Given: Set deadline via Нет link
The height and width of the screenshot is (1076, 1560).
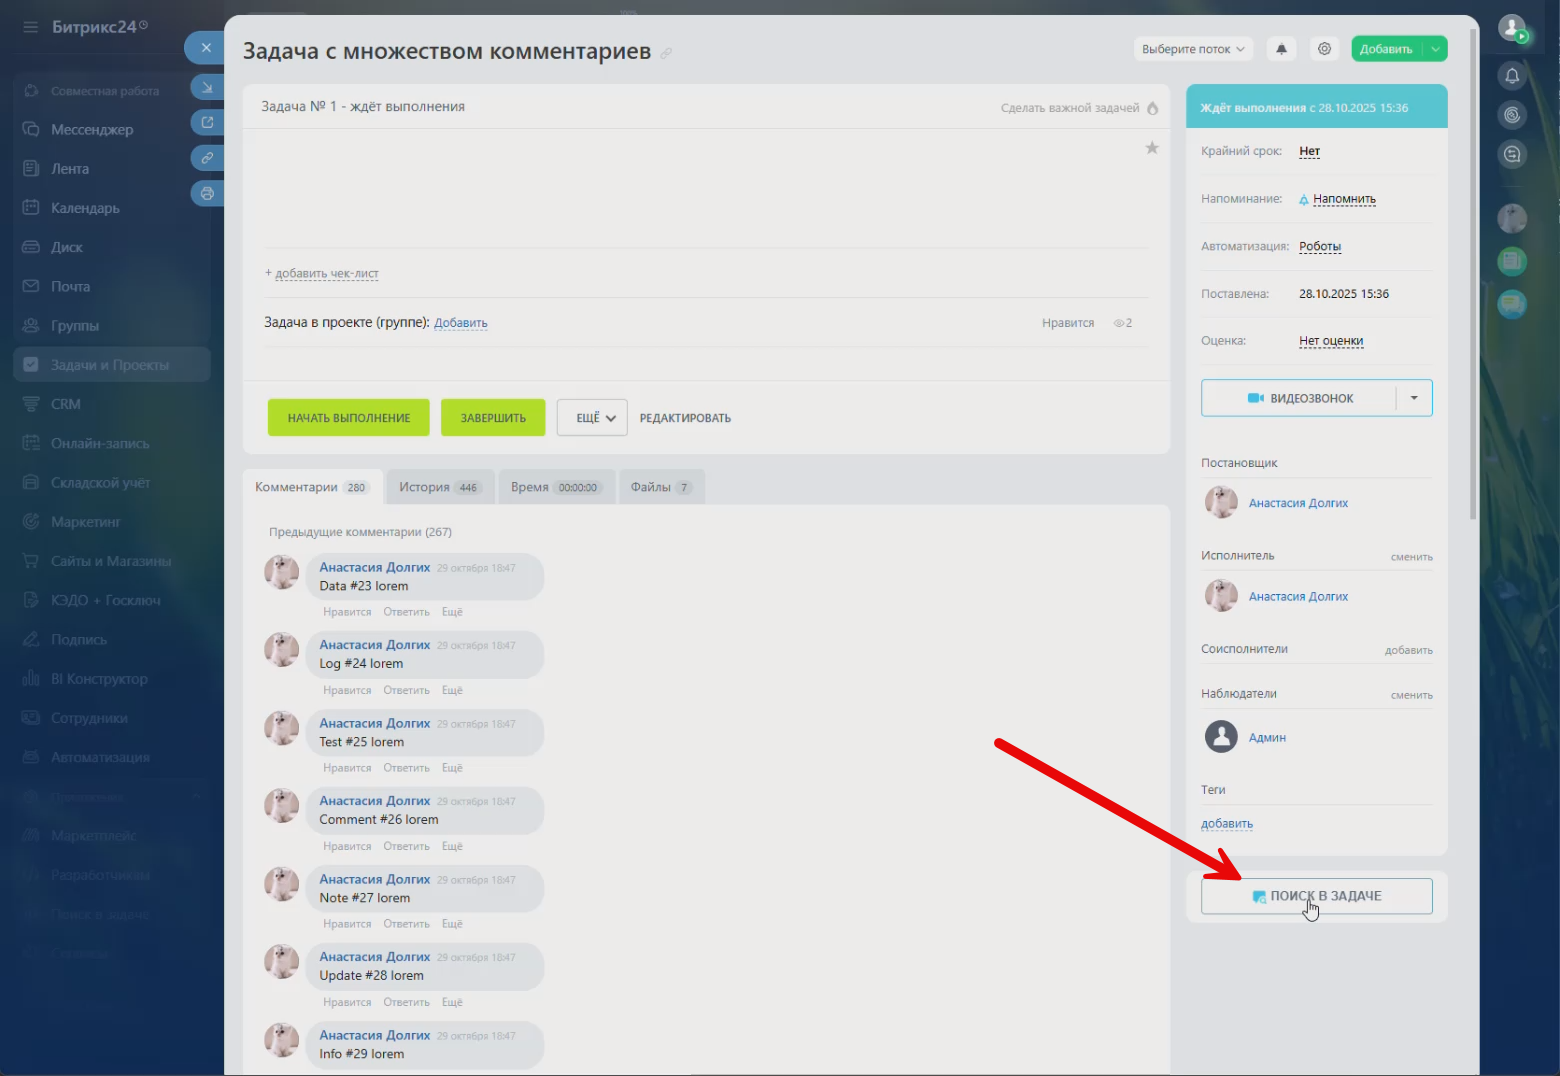Looking at the screenshot, I should [1309, 151].
